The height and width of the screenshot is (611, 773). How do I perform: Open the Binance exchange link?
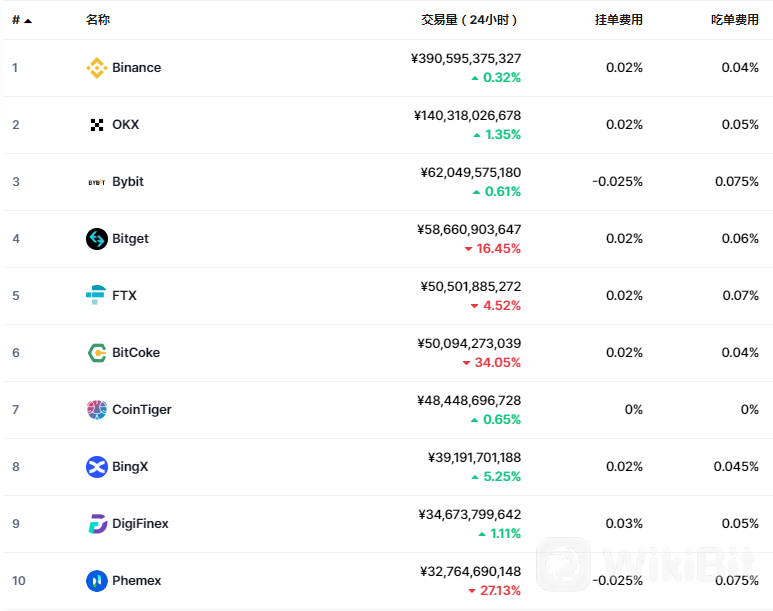(x=137, y=68)
